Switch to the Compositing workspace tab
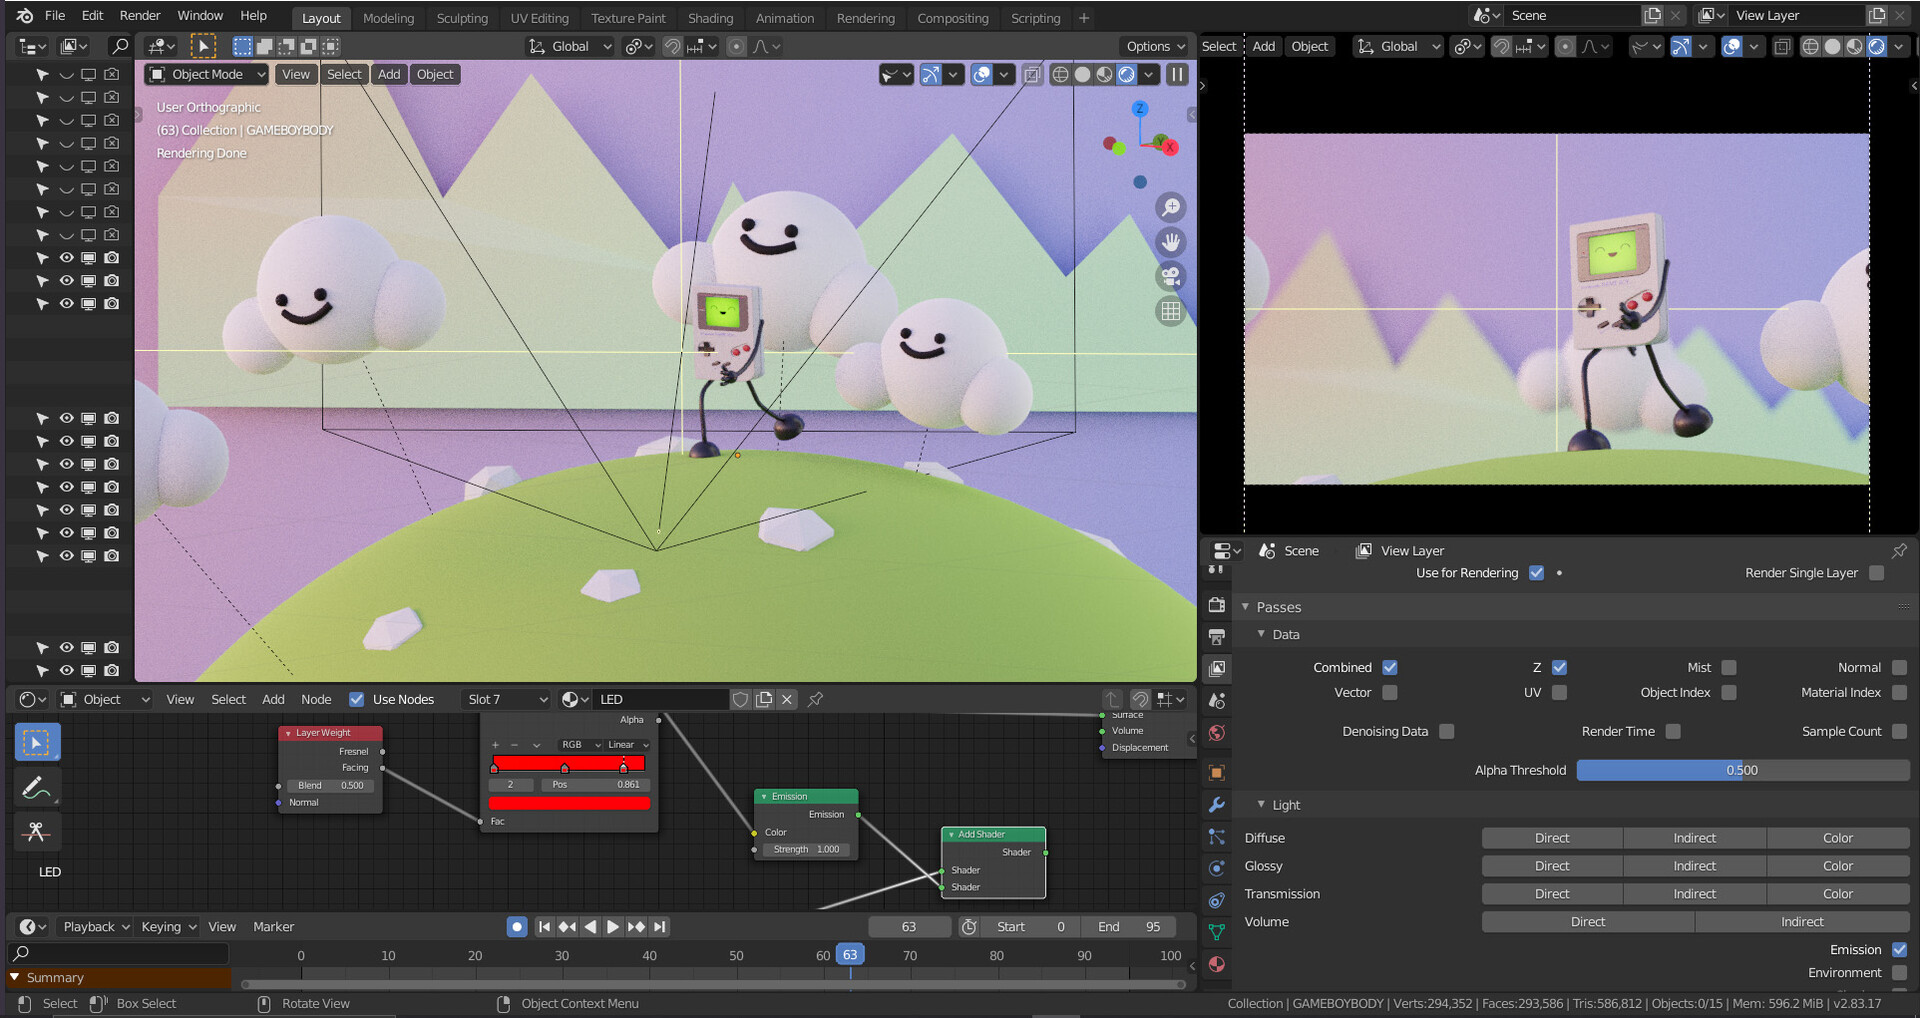The height and width of the screenshot is (1018, 1920). tap(952, 18)
